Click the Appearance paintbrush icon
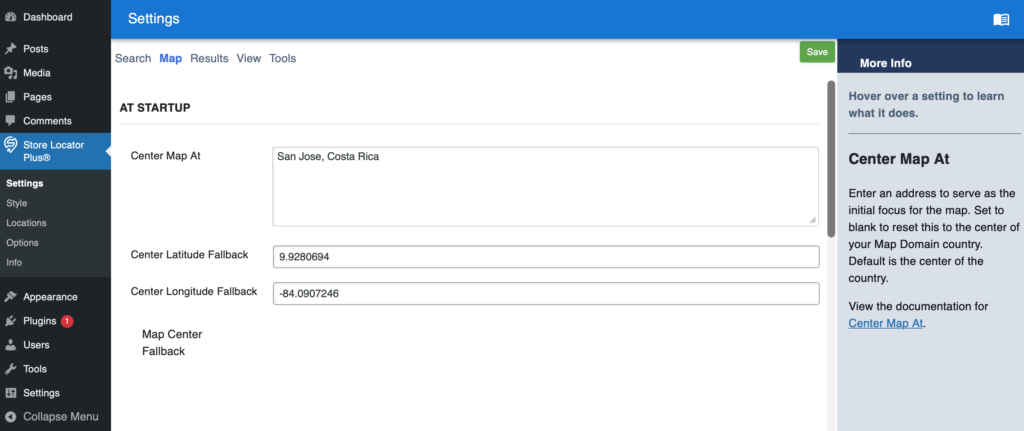Viewport: 1024px width, 431px height. tap(10, 297)
